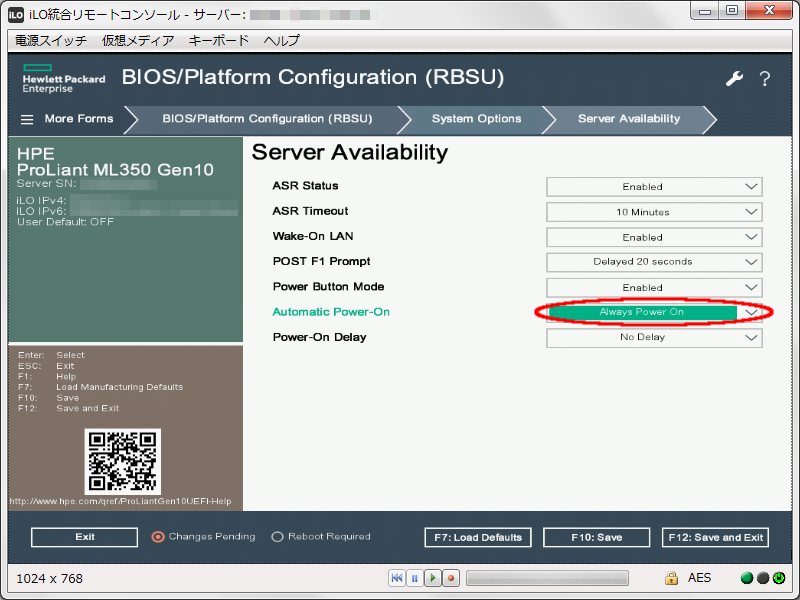800x600 pixels.
Task: Pause the console capture playback
Action: [x=415, y=578]
